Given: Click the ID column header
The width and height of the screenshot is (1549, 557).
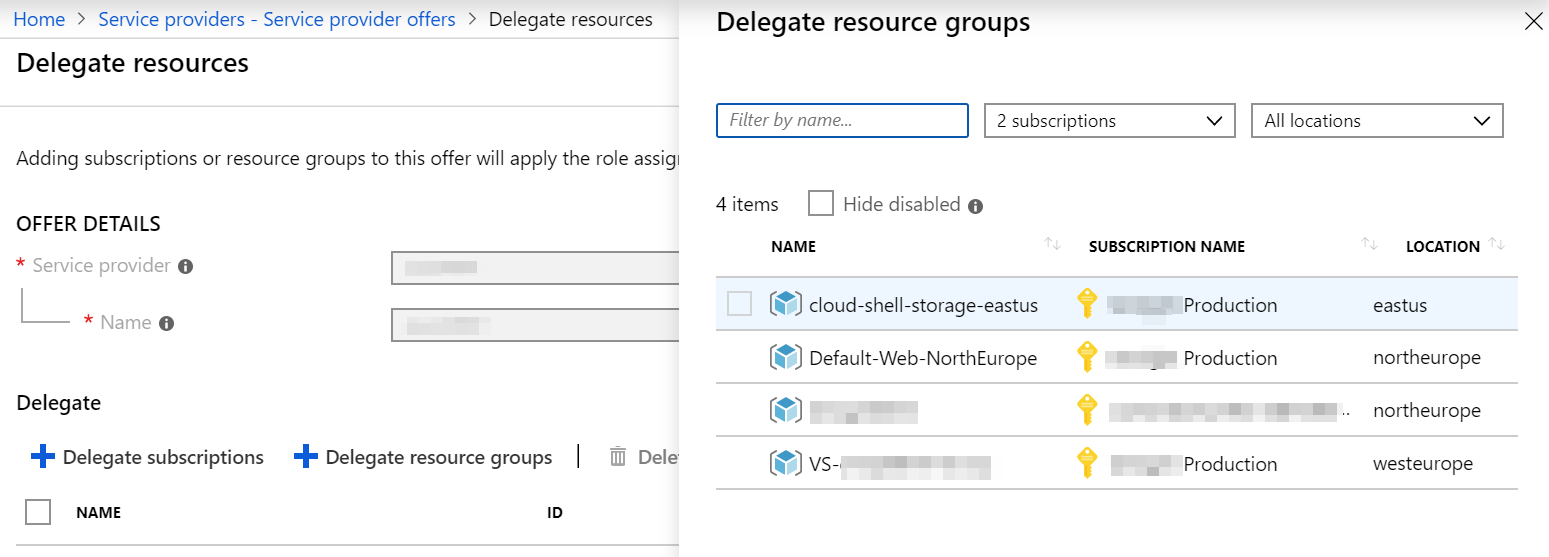Looking at the screenshot, I should 554,513.
